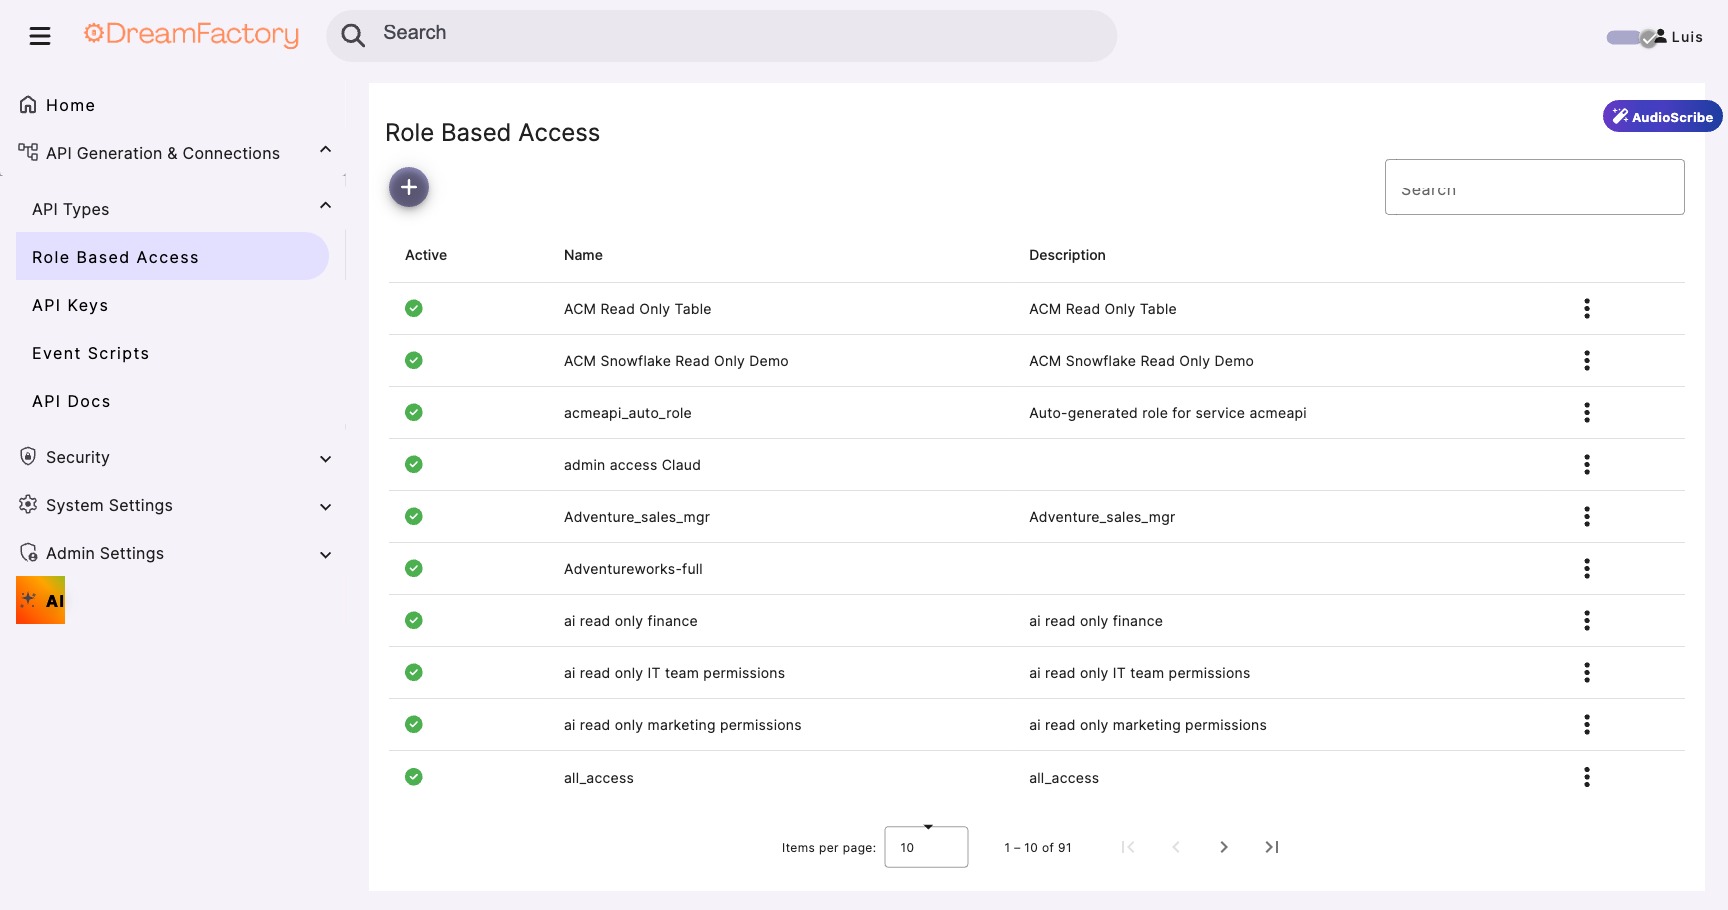Open the Role Based Access menu item
The image size is (1728, 910).
point(115,256)
